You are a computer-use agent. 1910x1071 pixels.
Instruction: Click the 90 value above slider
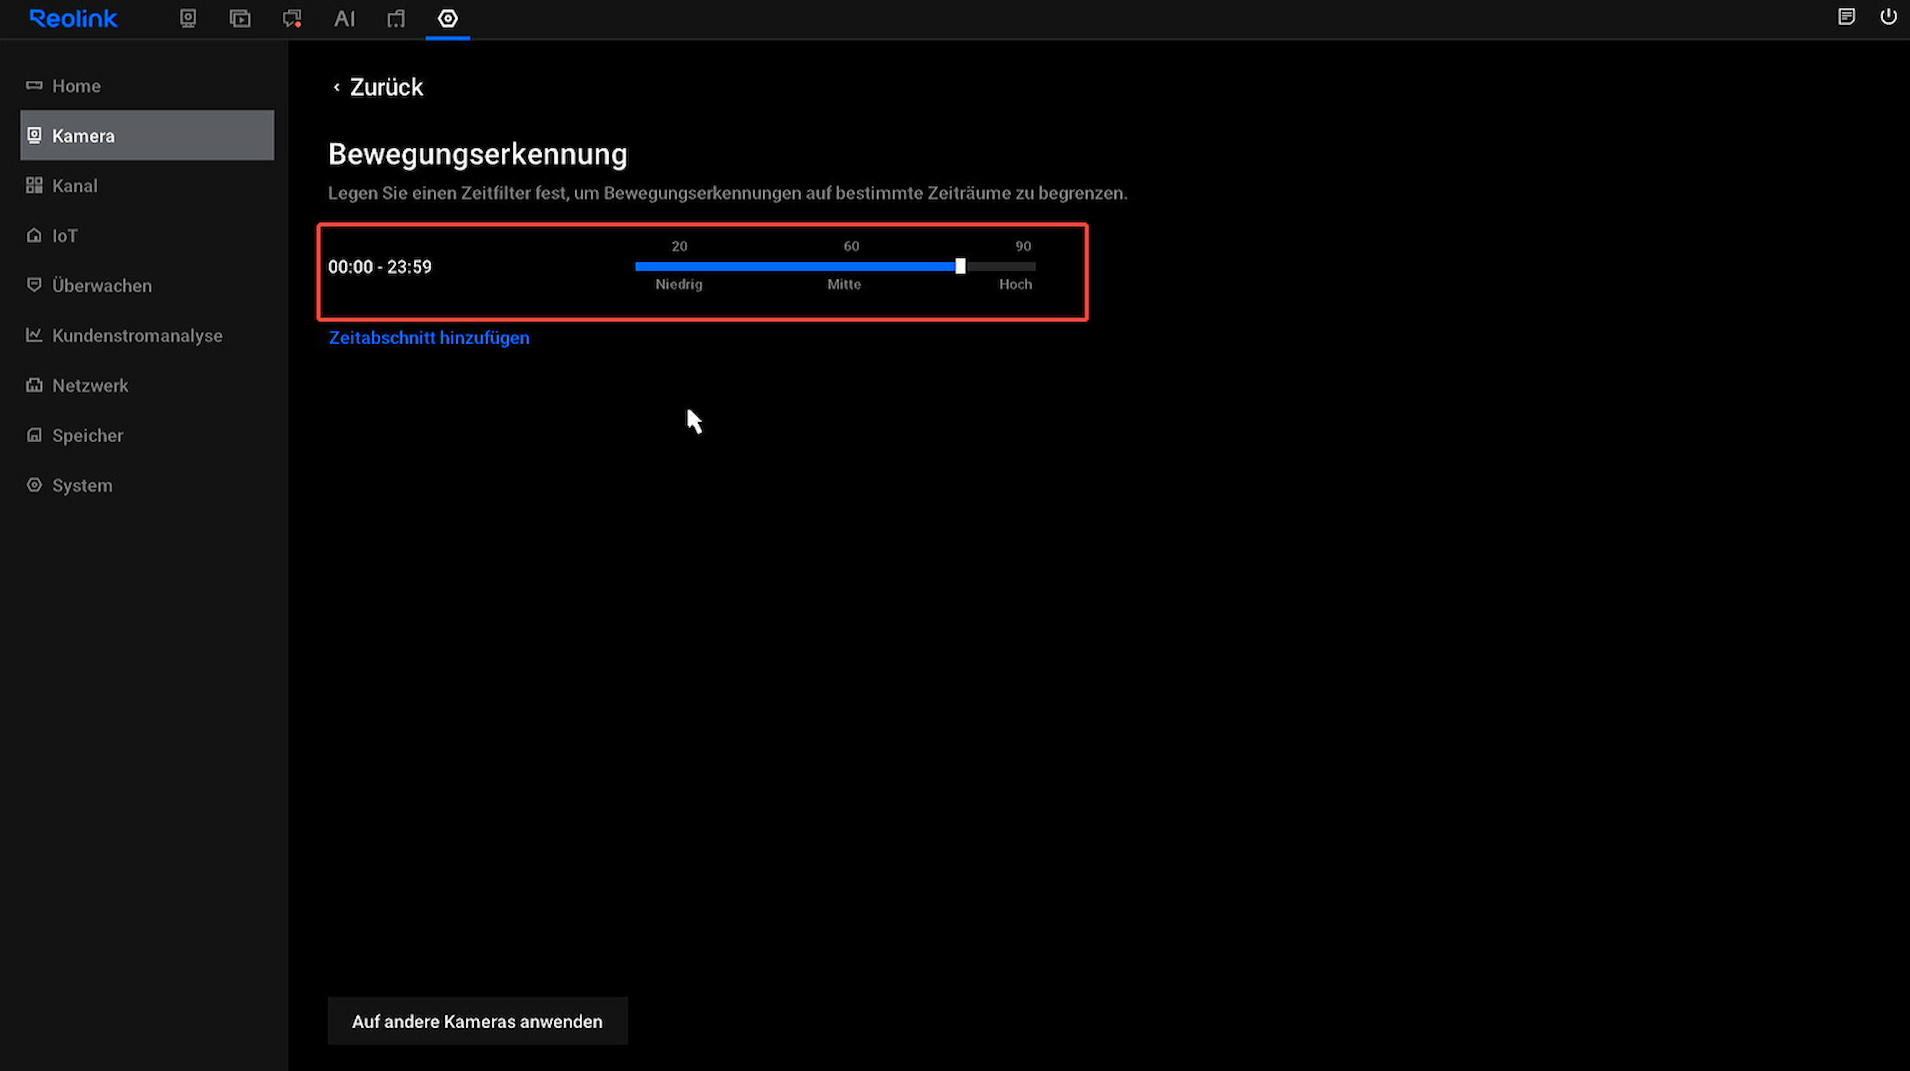coord(1023,246)
